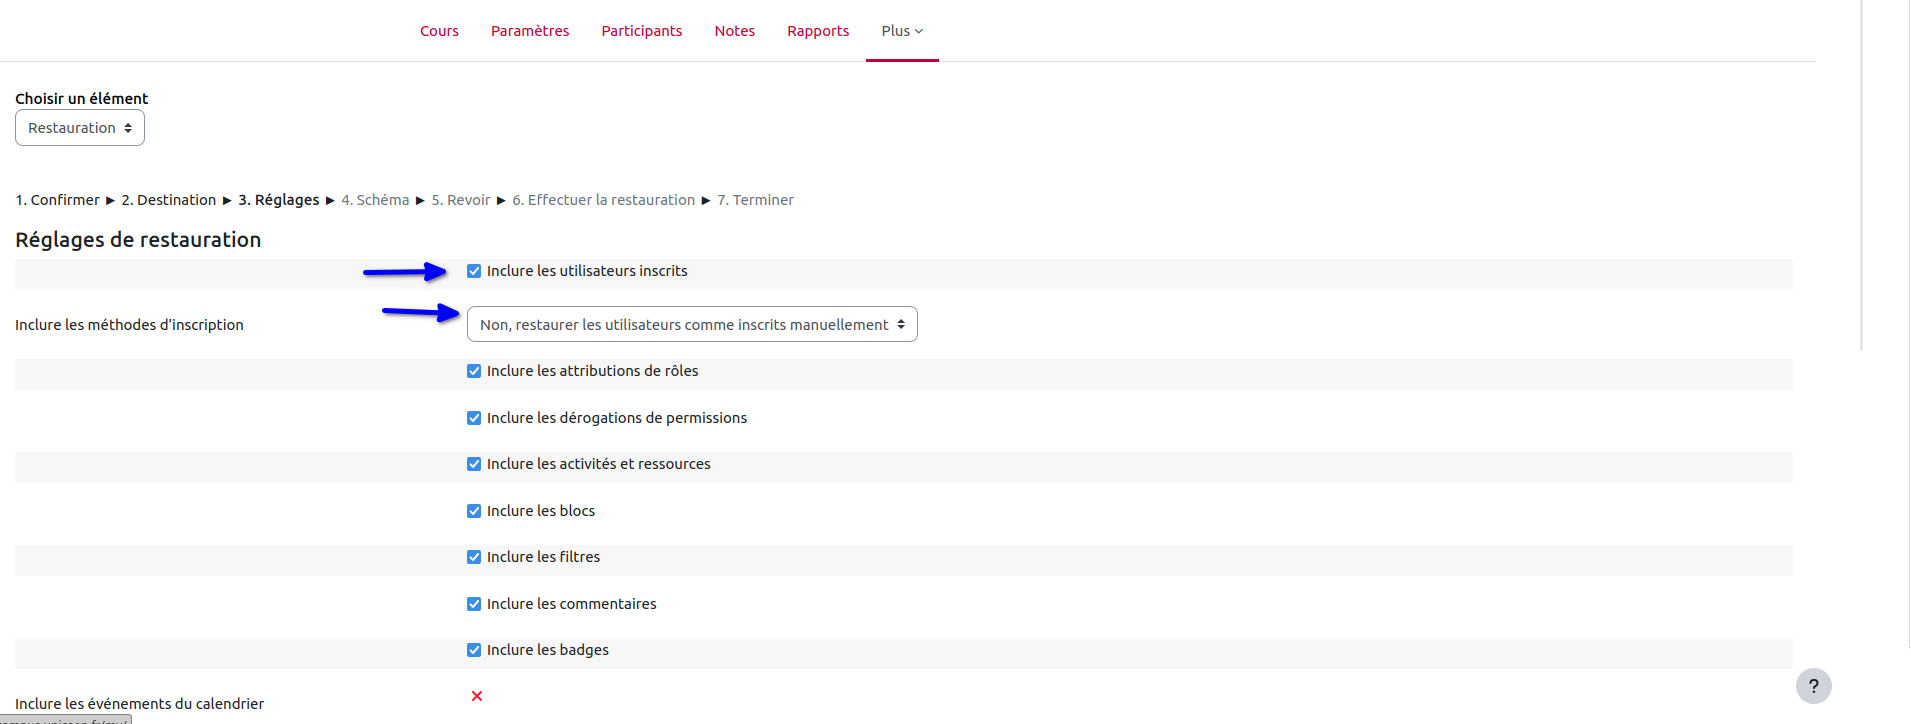Uncheck Inclure les activités et ressources
This screenshot has width=1911, height=724.
pos(474,464)
